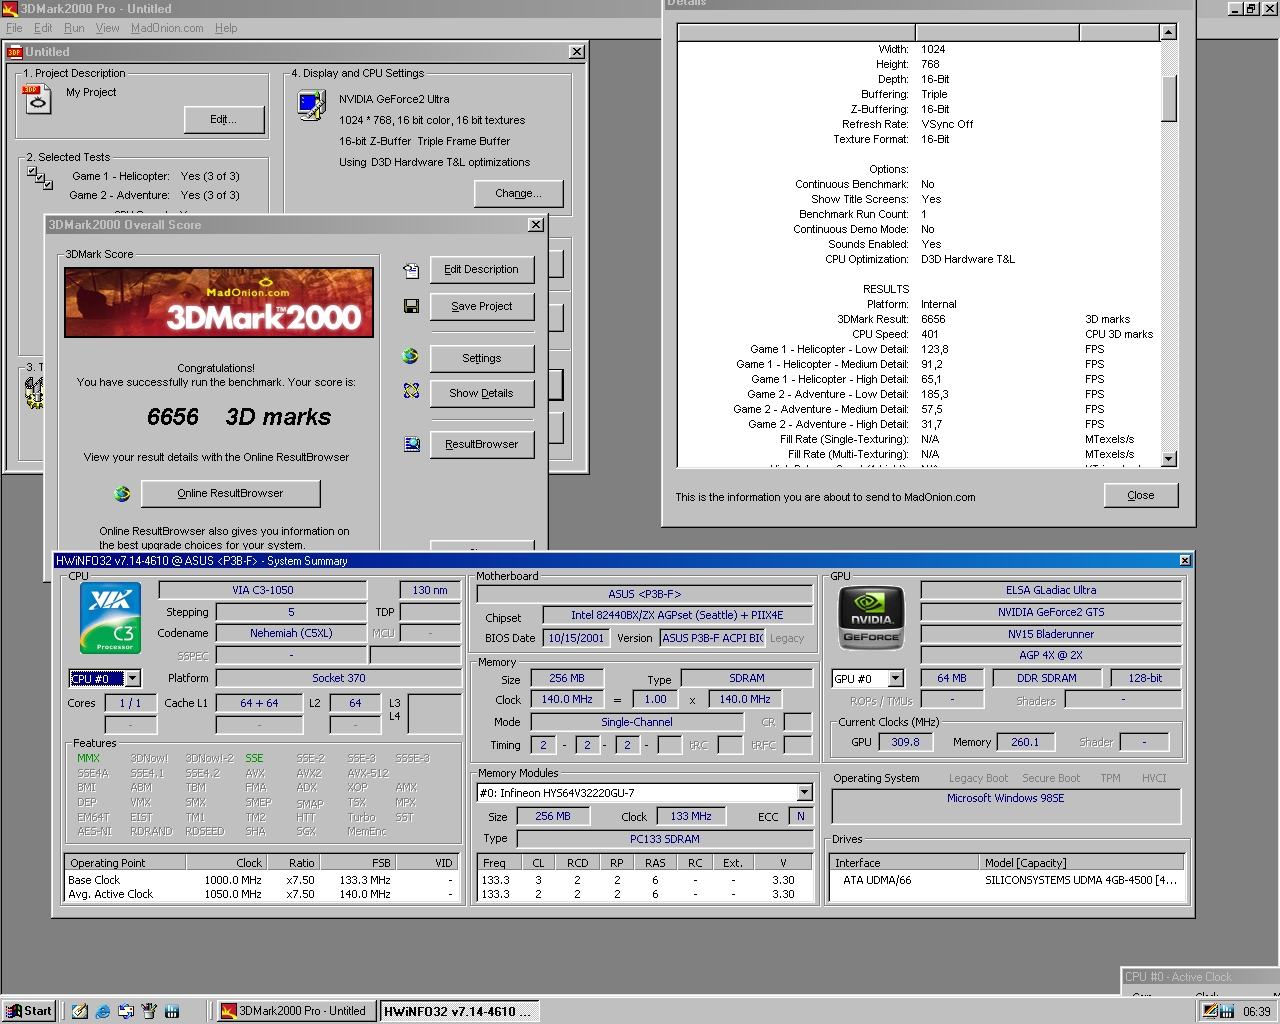Click the PC133 SDRAM type field

pyautogui.click(x=664, y=839)
